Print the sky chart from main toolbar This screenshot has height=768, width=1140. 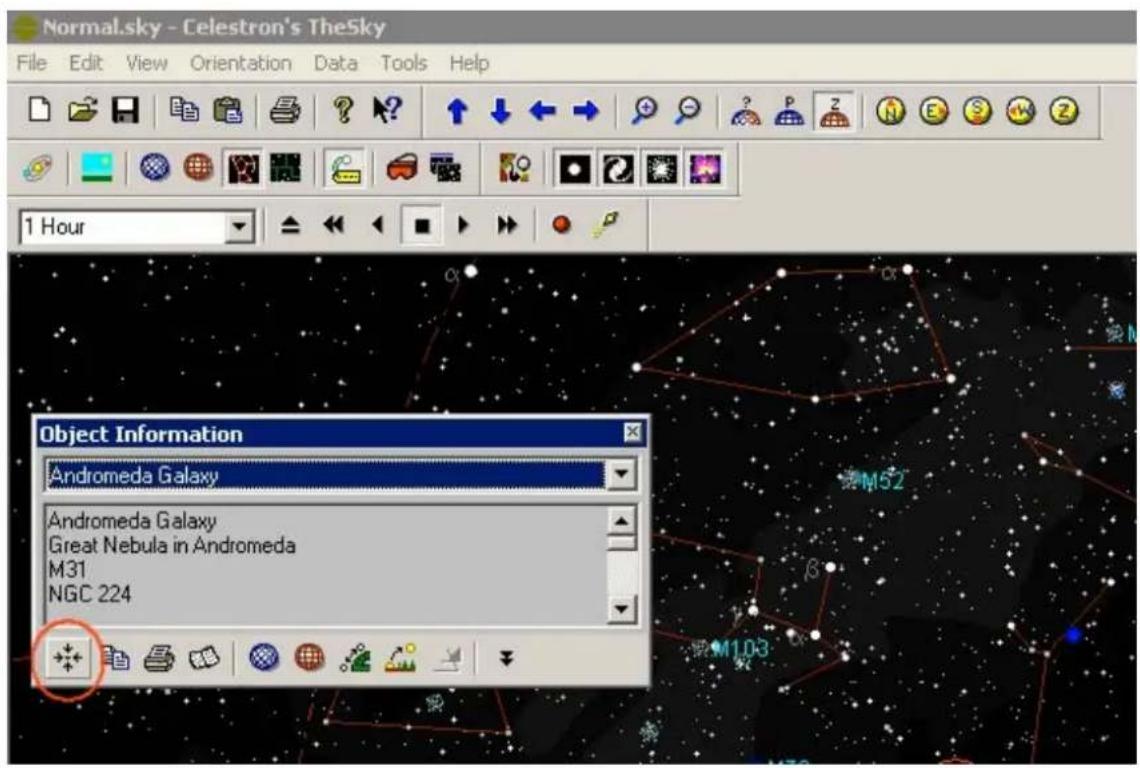pyautogui.click(x=285, y=111)
